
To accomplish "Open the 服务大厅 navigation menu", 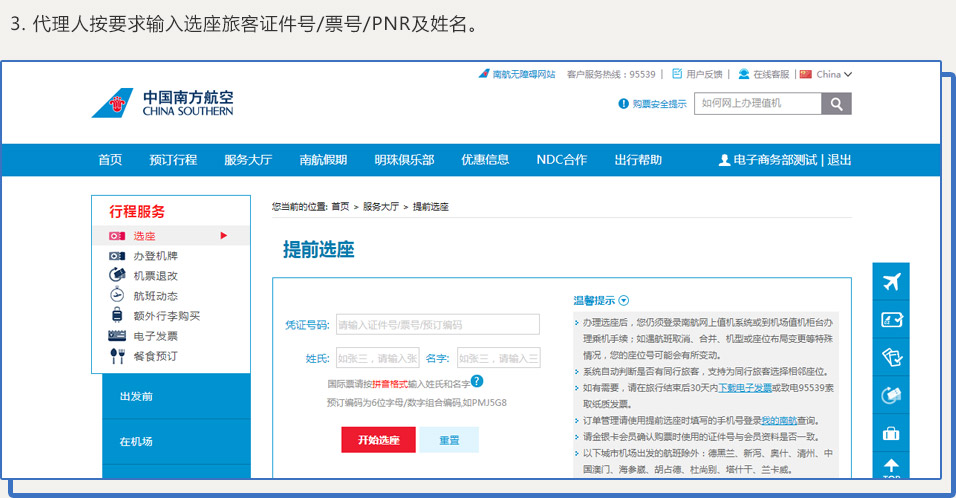I will tap(248, 160).
